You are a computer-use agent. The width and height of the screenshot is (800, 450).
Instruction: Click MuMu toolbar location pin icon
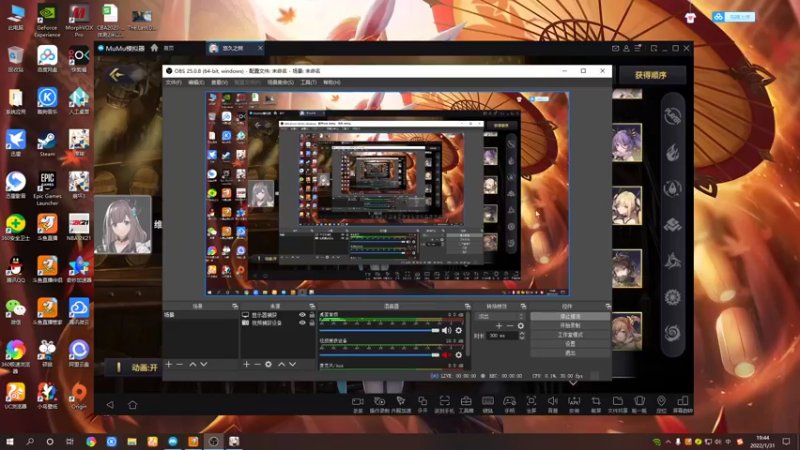[x=661, y=402]
